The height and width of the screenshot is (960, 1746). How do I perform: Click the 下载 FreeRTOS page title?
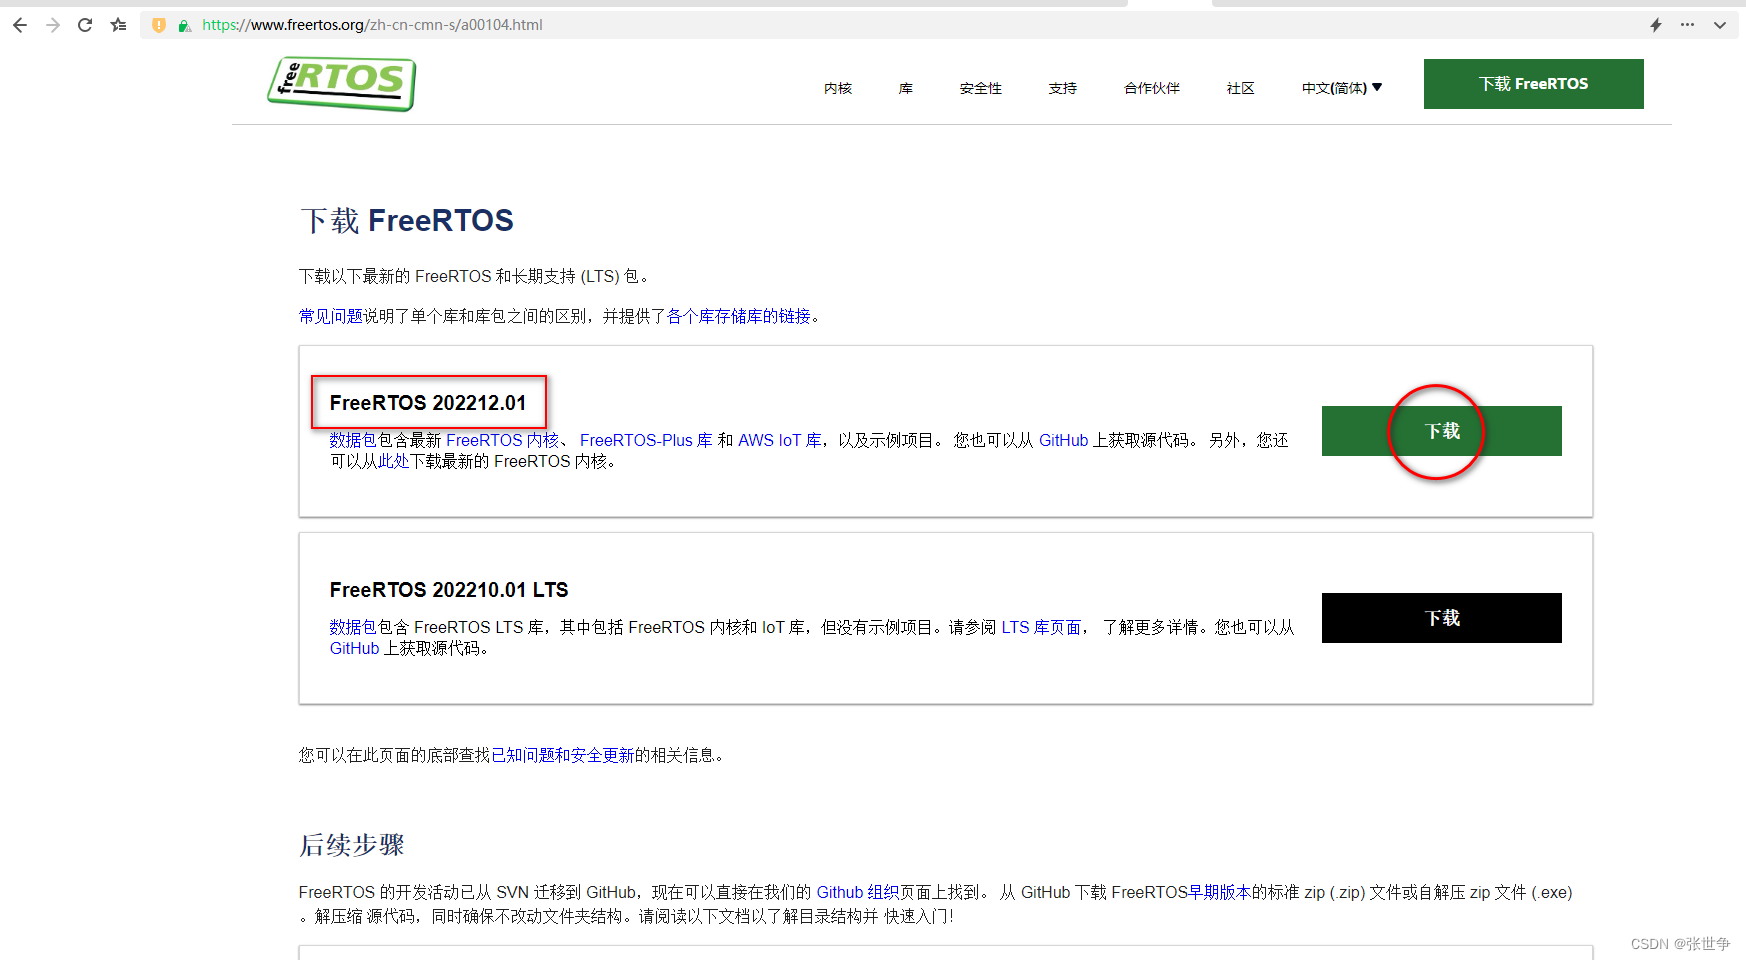[407, 220]
